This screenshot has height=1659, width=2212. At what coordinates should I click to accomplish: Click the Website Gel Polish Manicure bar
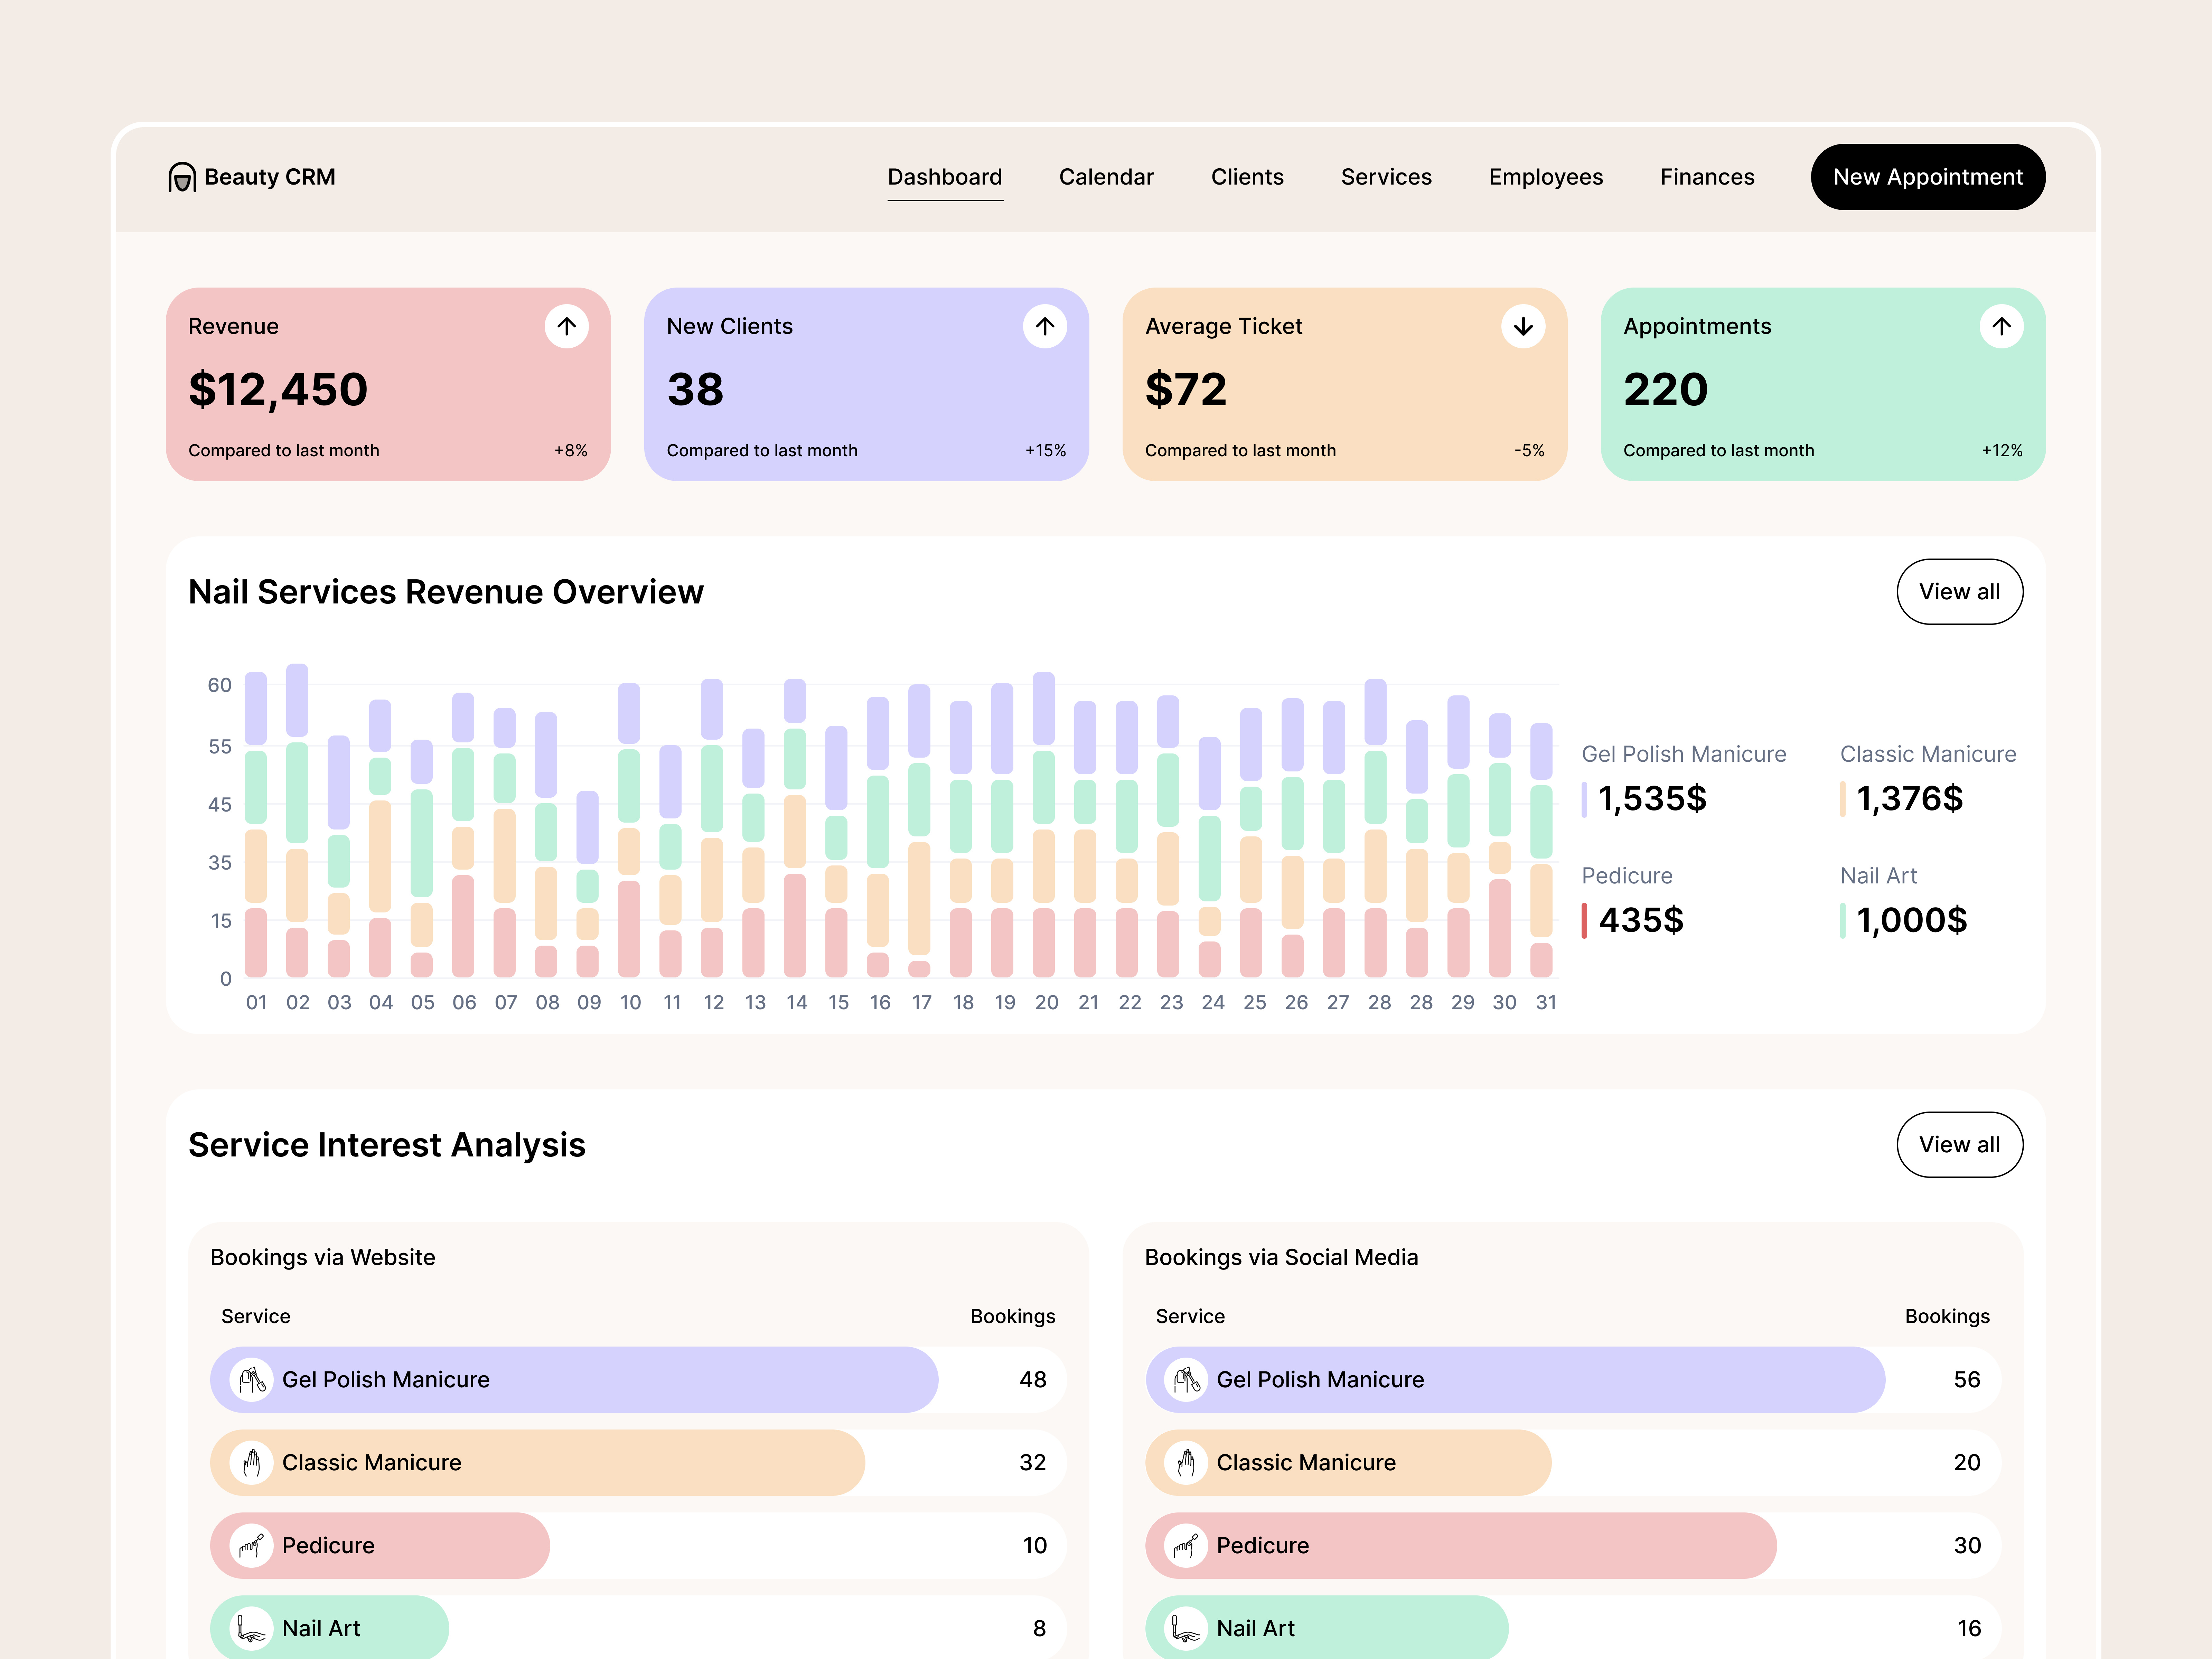click(574, 1380)
